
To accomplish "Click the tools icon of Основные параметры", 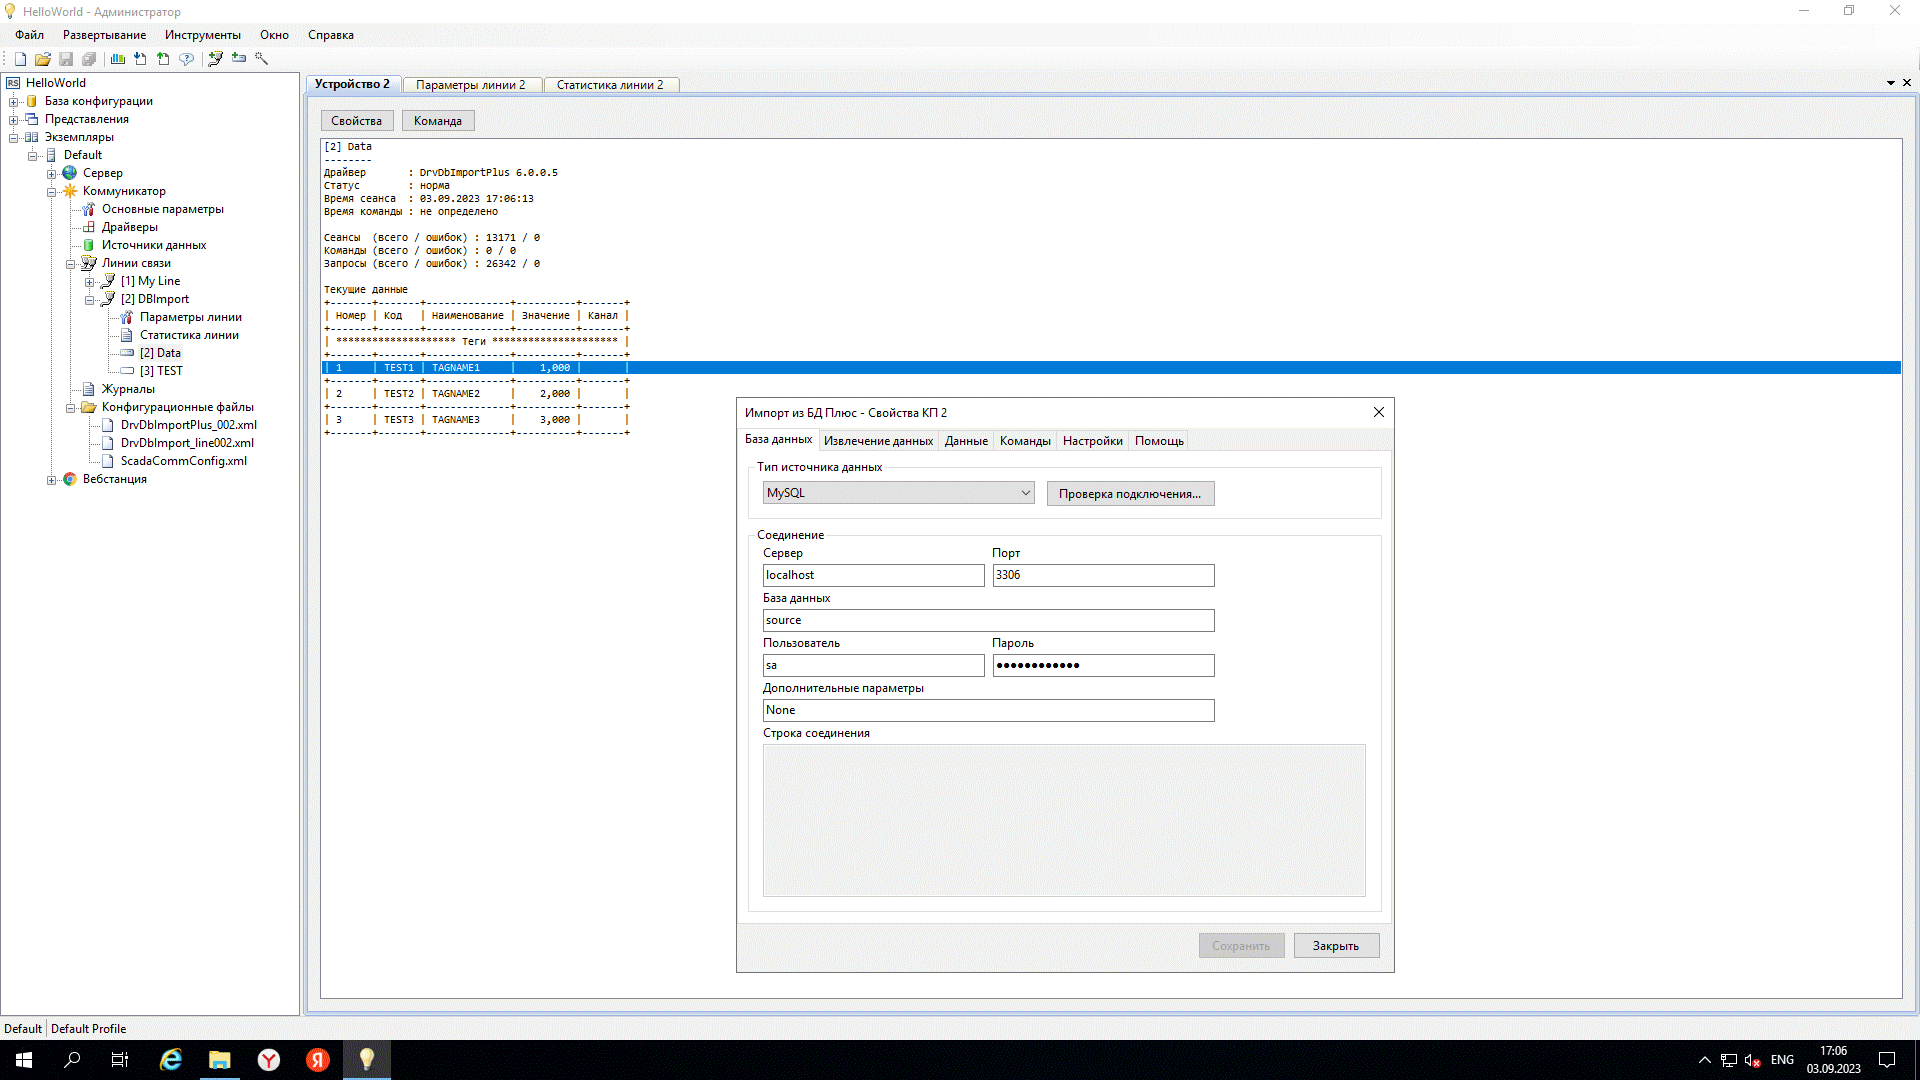I will point(89,209).
